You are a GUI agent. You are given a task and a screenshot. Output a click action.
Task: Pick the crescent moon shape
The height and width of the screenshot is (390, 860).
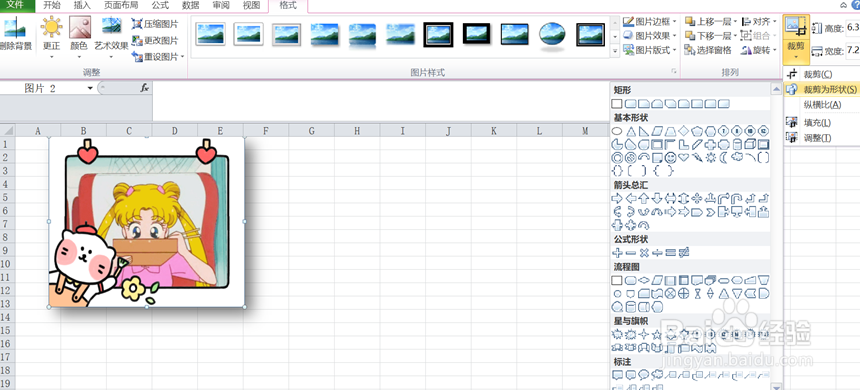pyautogui.click(x=724, y=158)
